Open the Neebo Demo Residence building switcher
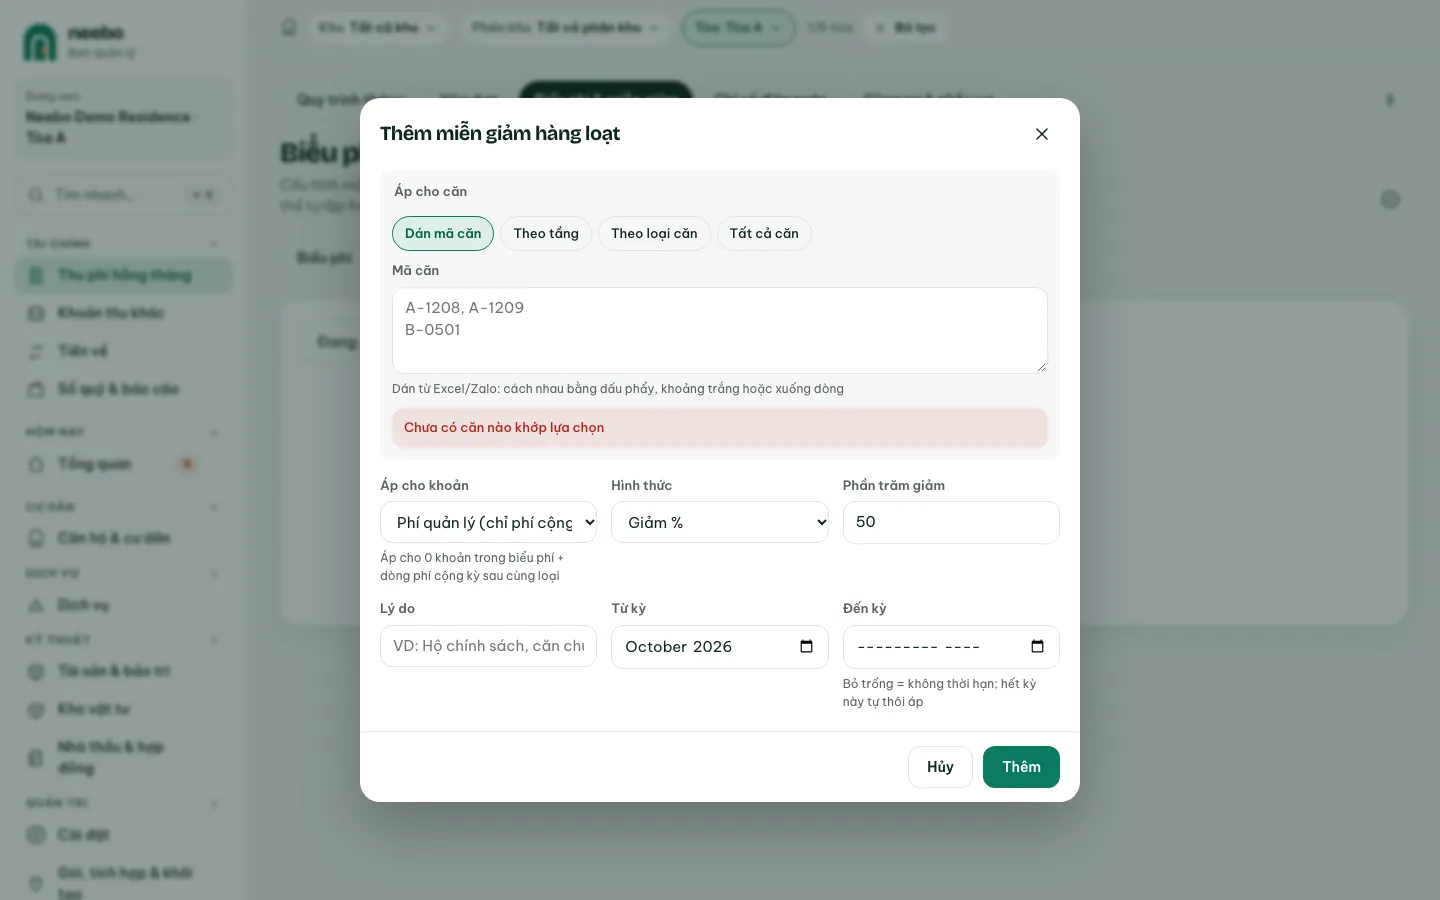Viewport: 1440px width, 900px height. click(x=123, y=118)
